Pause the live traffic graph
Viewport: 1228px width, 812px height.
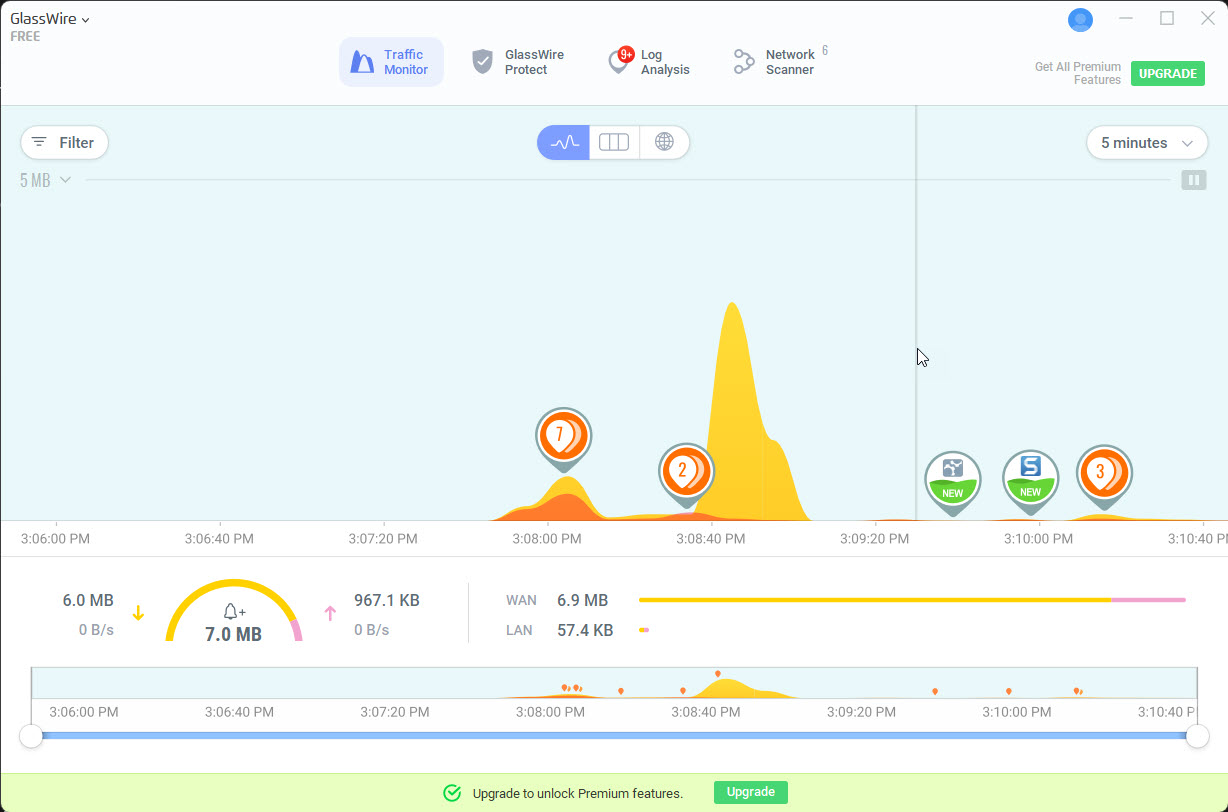click(1194, 180)
